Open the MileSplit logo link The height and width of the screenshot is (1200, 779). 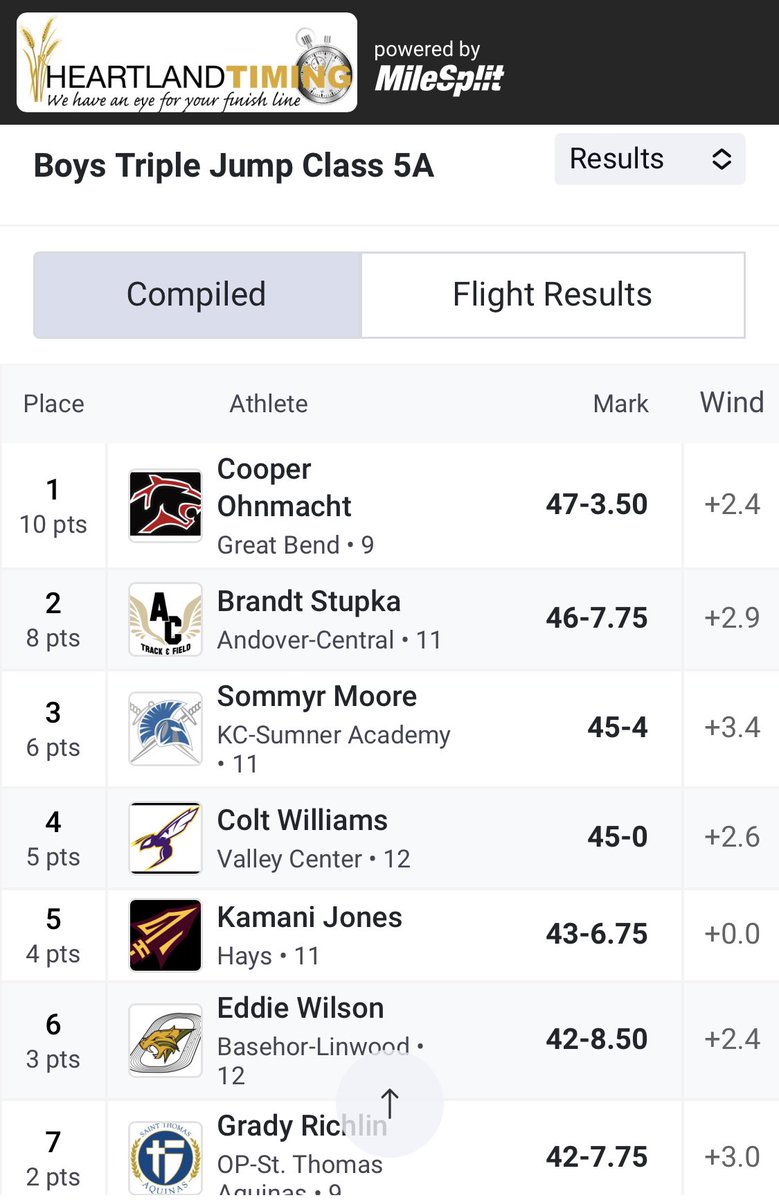(439, 68)
